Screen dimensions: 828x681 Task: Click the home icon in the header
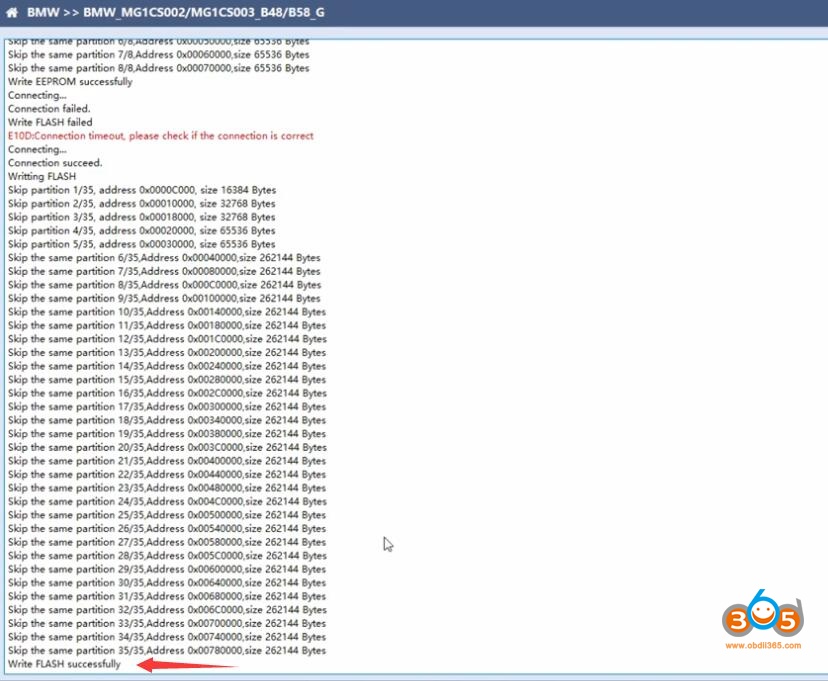point(12,12)
